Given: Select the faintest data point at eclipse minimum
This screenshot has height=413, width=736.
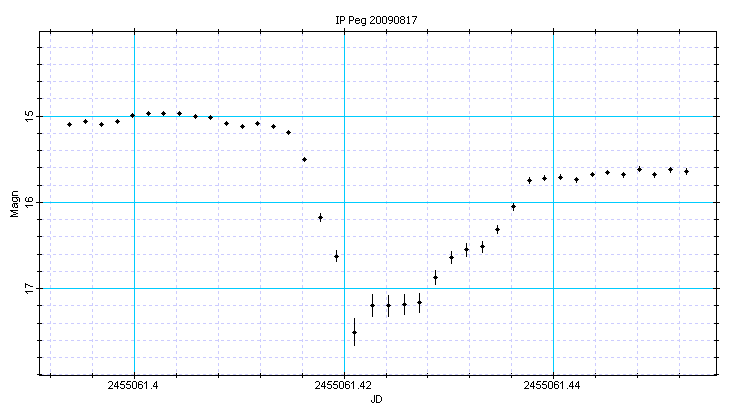Looking at the screenshot, I should tap(354, 332).
